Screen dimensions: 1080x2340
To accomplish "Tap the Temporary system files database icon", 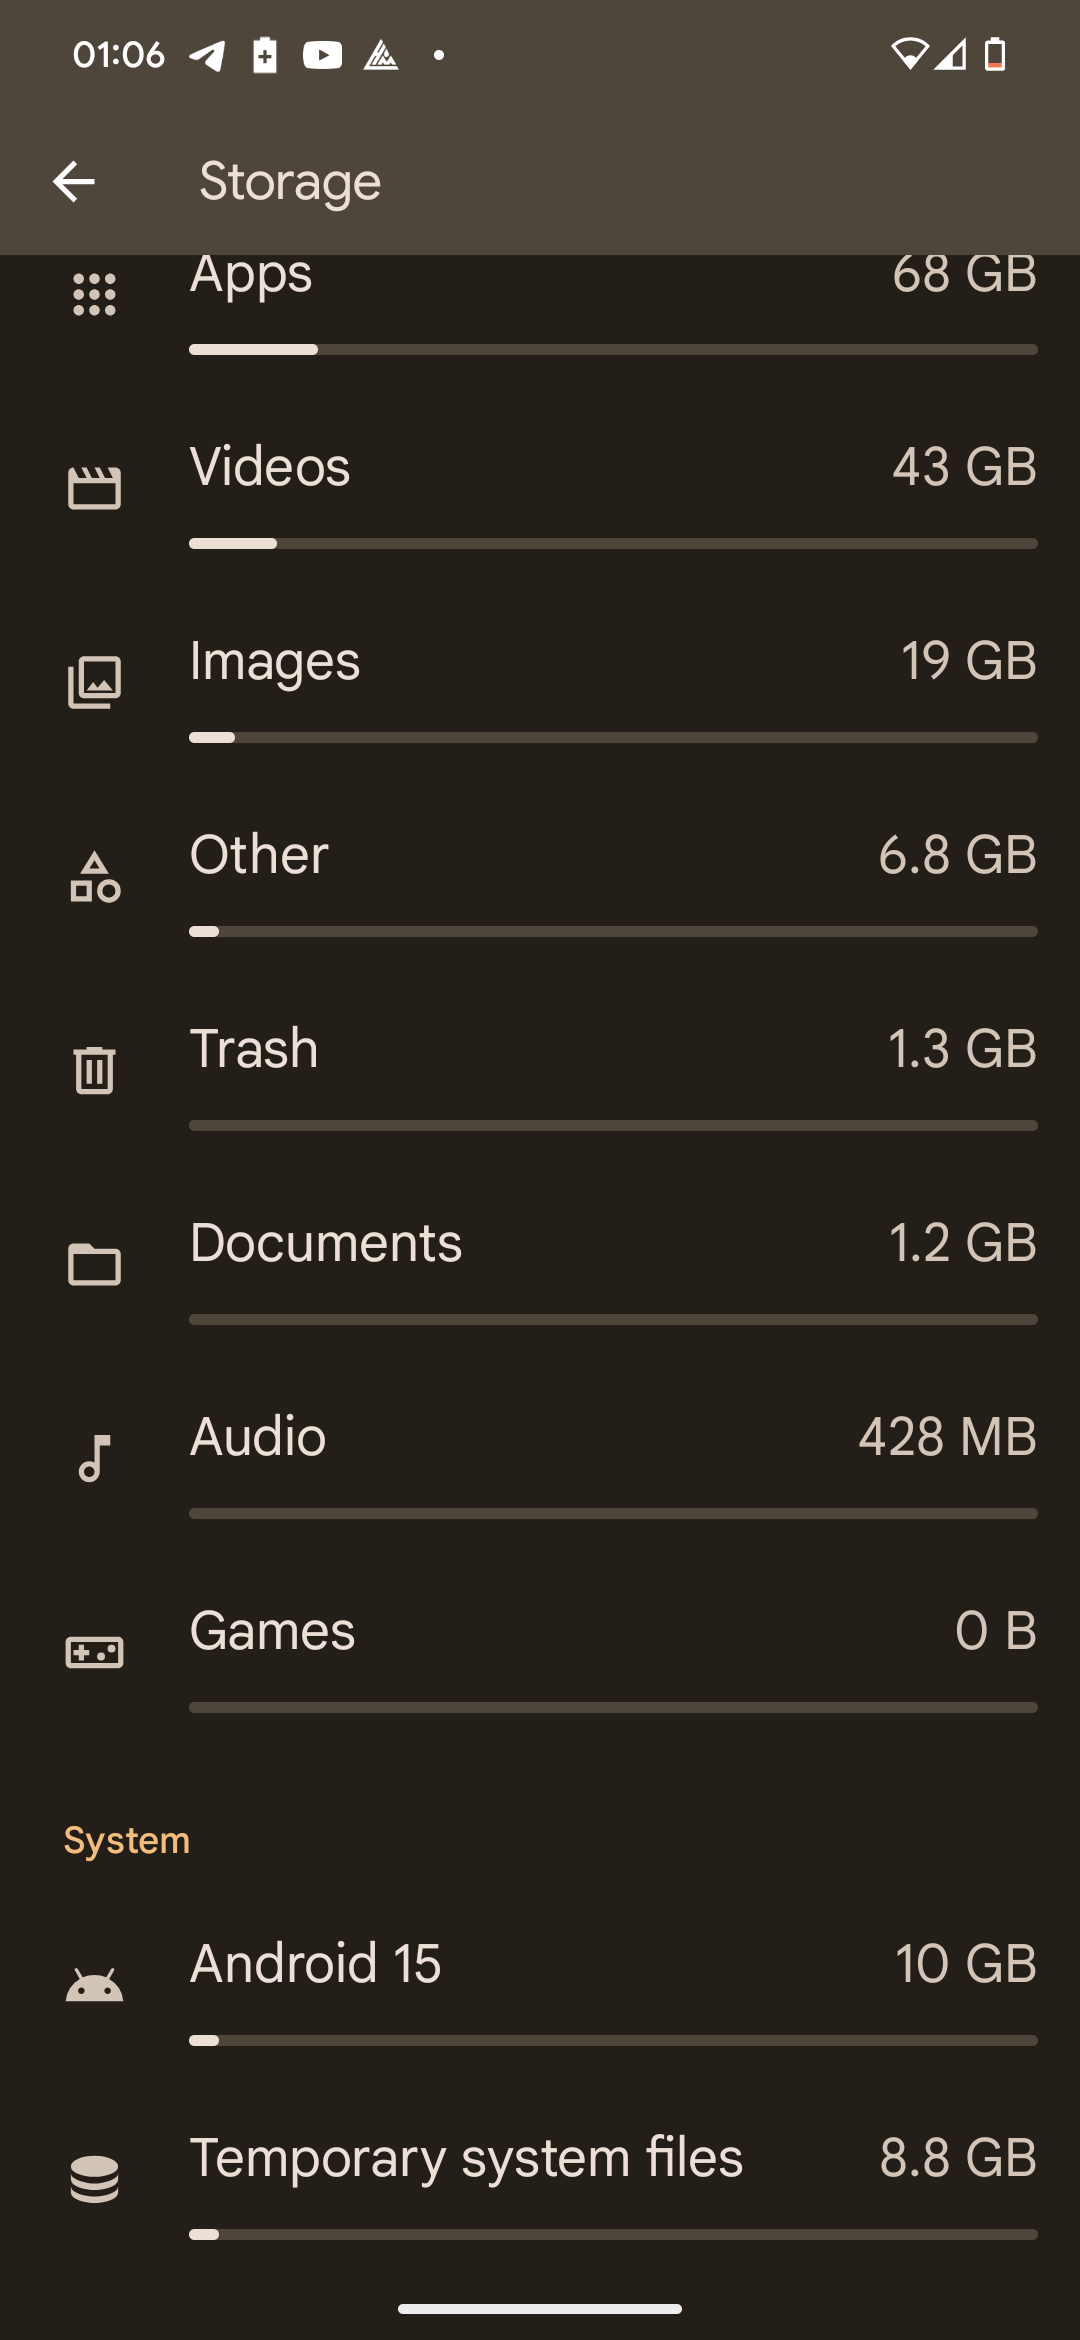I will point(95,2179).
